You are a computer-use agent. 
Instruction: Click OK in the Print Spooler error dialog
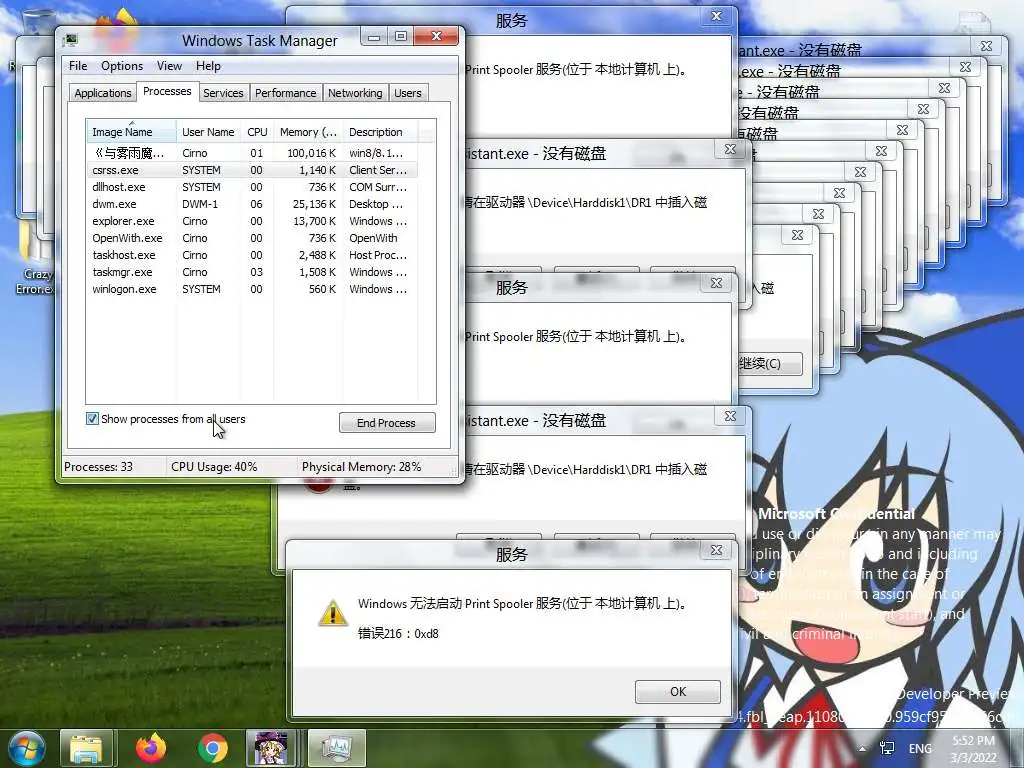tap(678, 692)
